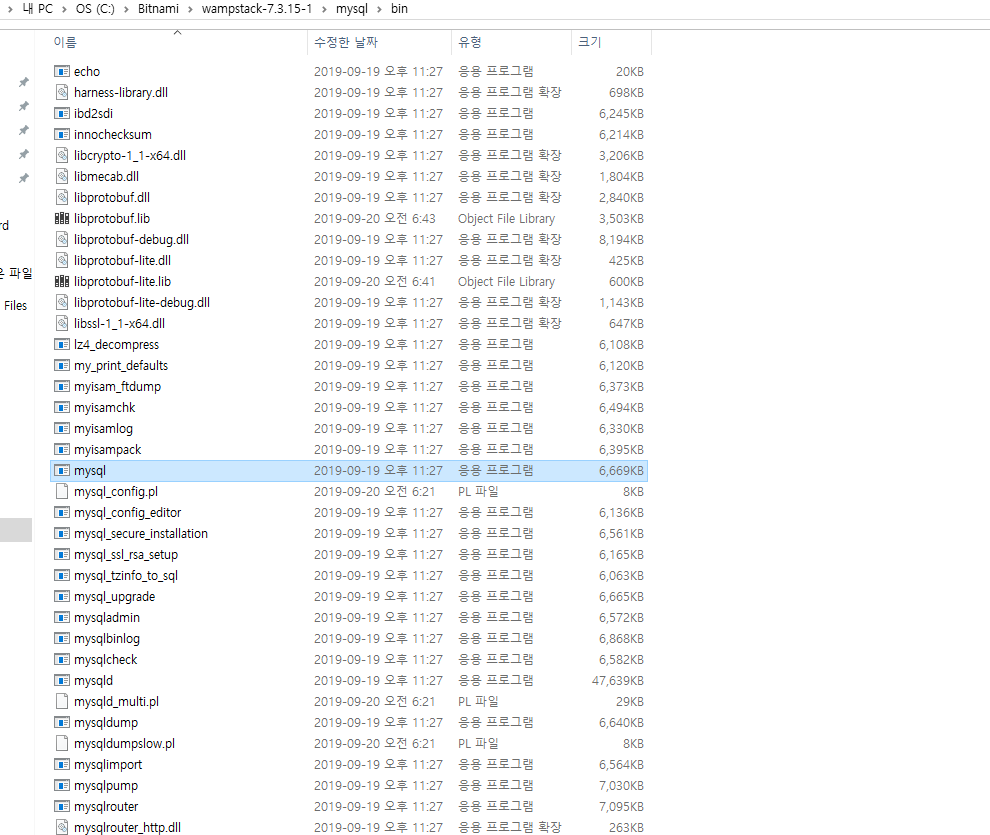
Task: Click the mysqlrouter_http.dll file icon
Action: pyautogui.click(x=62, y=827)
